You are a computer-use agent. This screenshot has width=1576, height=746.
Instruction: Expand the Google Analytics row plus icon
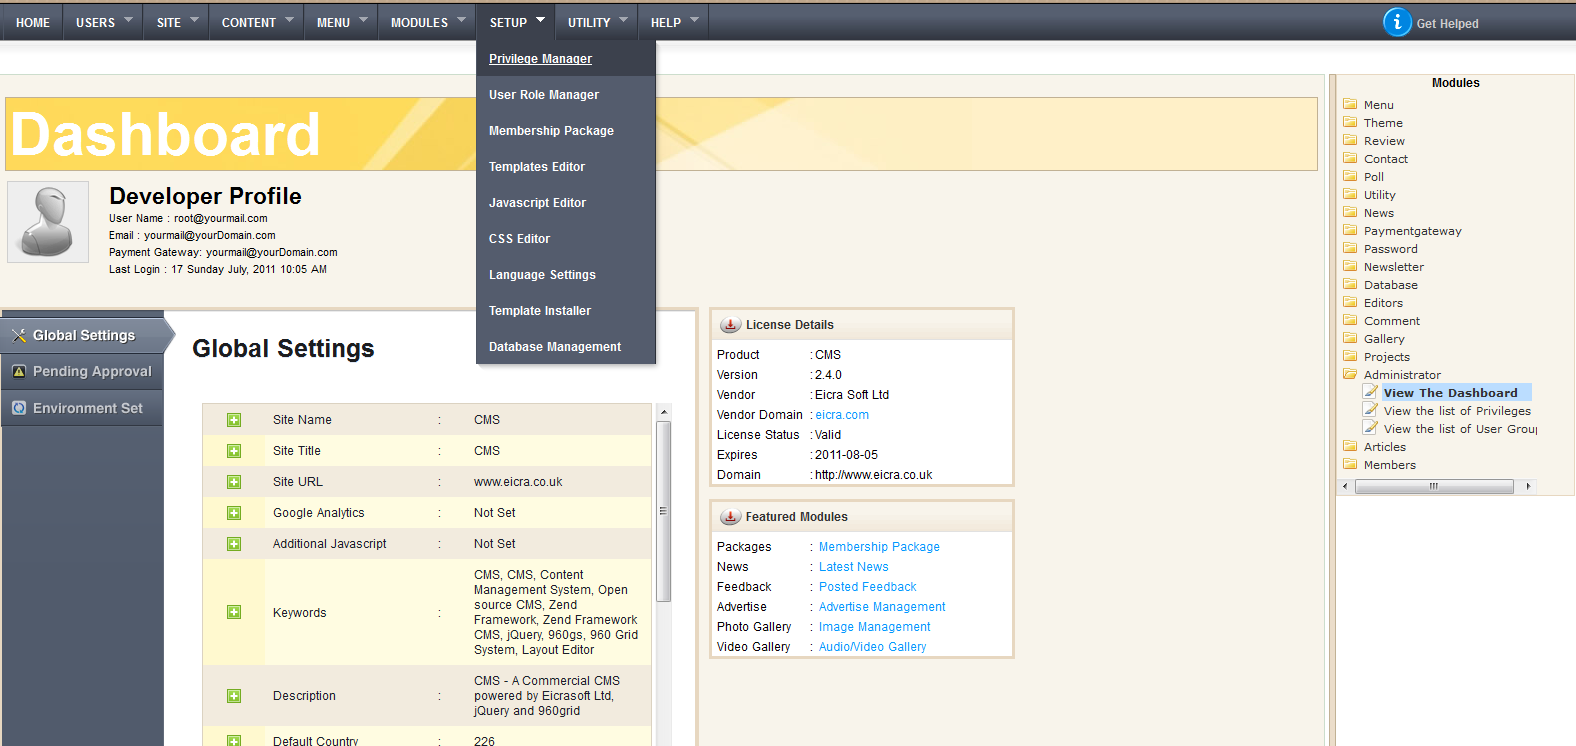pyautogui.click(x=234, y=513)
